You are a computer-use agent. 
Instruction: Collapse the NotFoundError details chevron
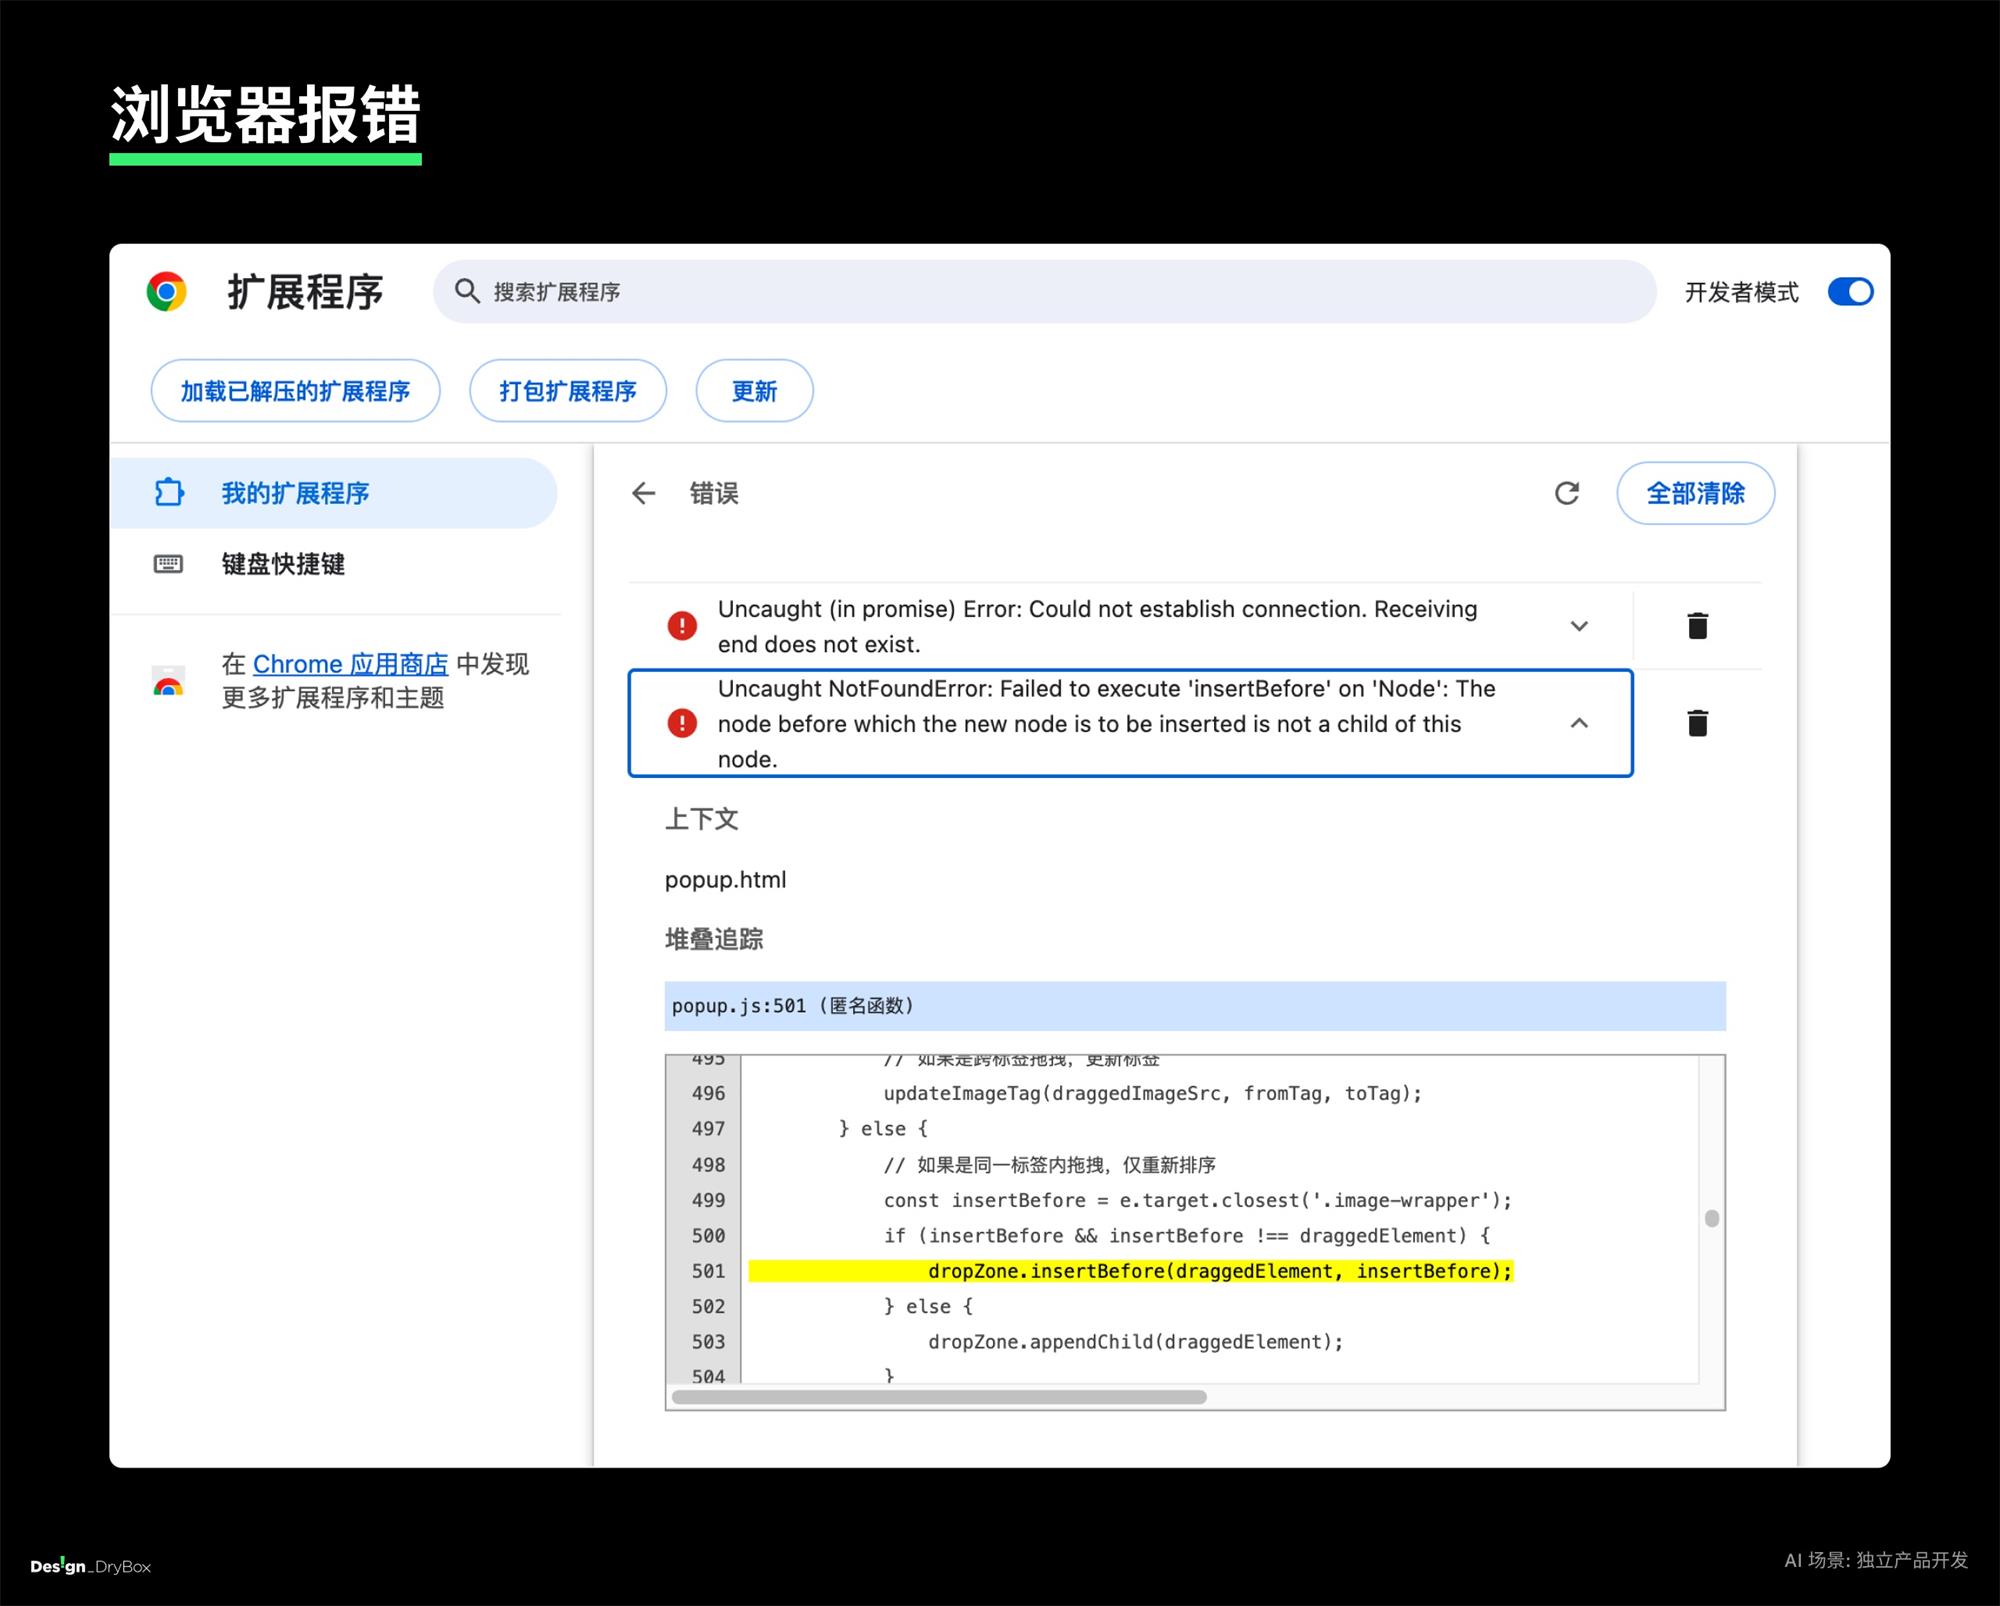(x=1579, y=723)
